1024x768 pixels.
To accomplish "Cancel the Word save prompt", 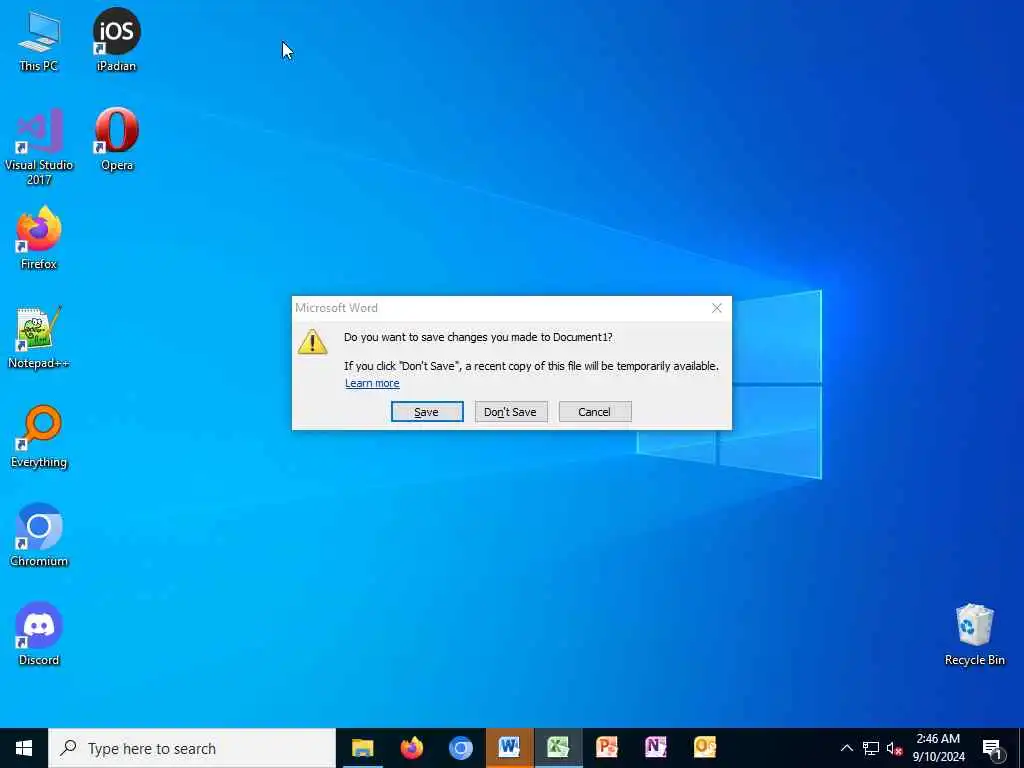I will pos(595,412).
